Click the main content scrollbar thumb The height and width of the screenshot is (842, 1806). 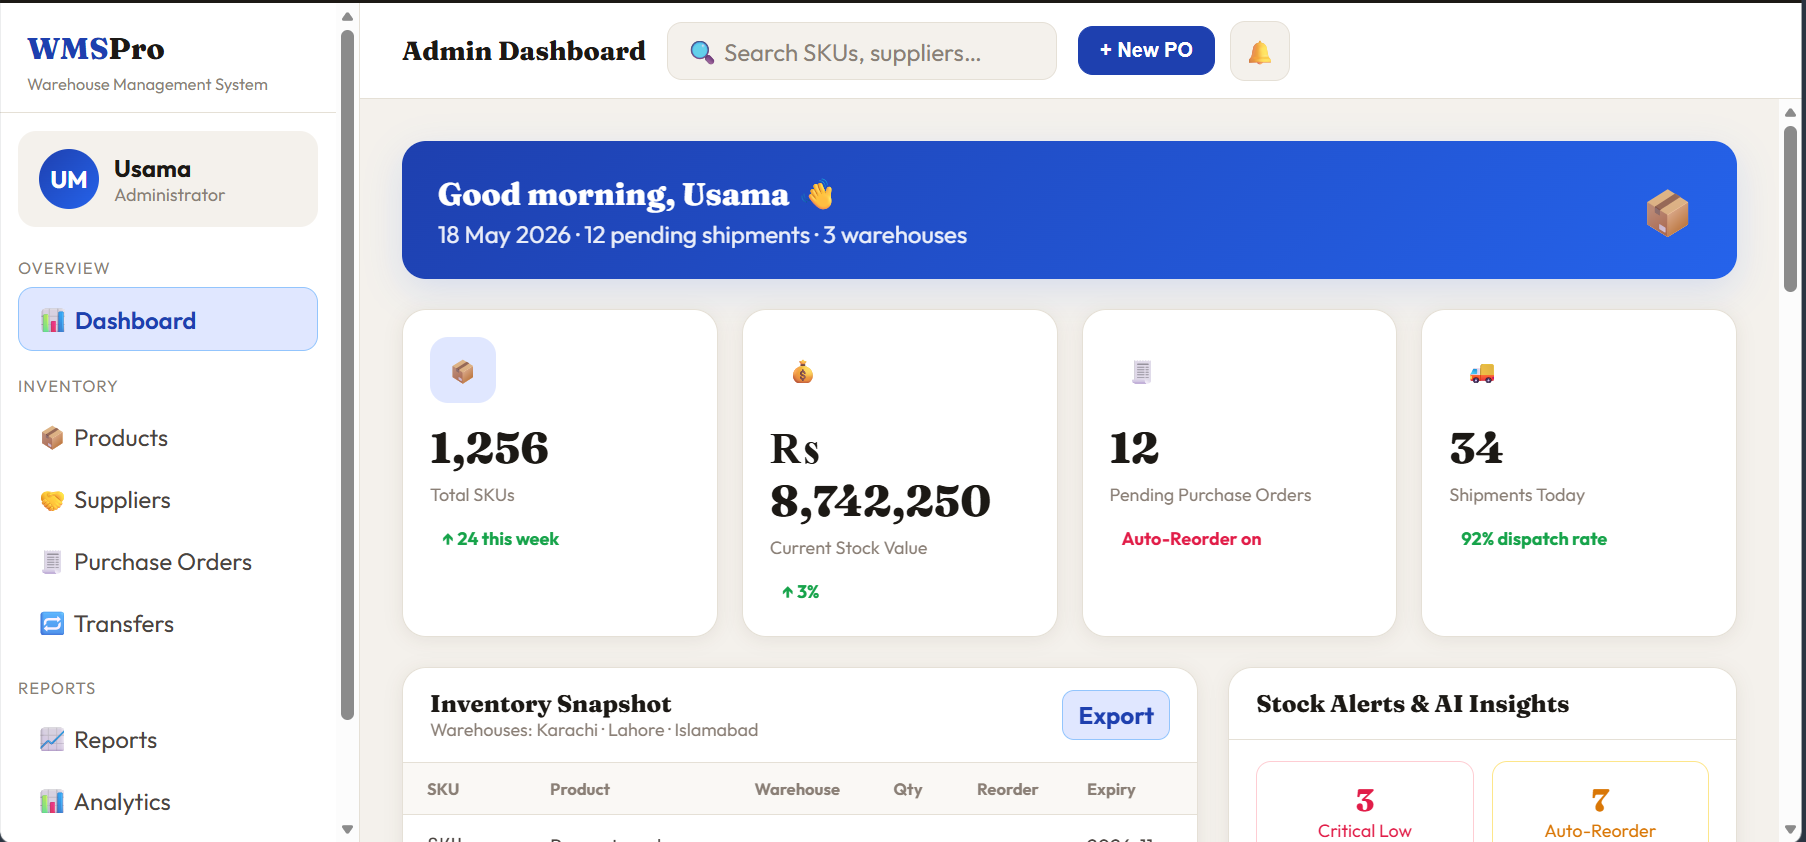(1790, 208)
